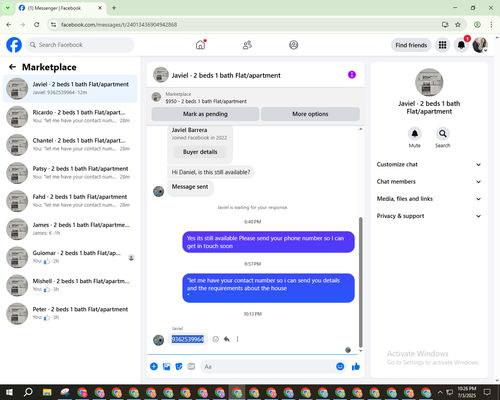Image resolution: width=500 pixels, height=400 pixels.
Task: Open James conversation in list
Action: click(x=70, y=229)
